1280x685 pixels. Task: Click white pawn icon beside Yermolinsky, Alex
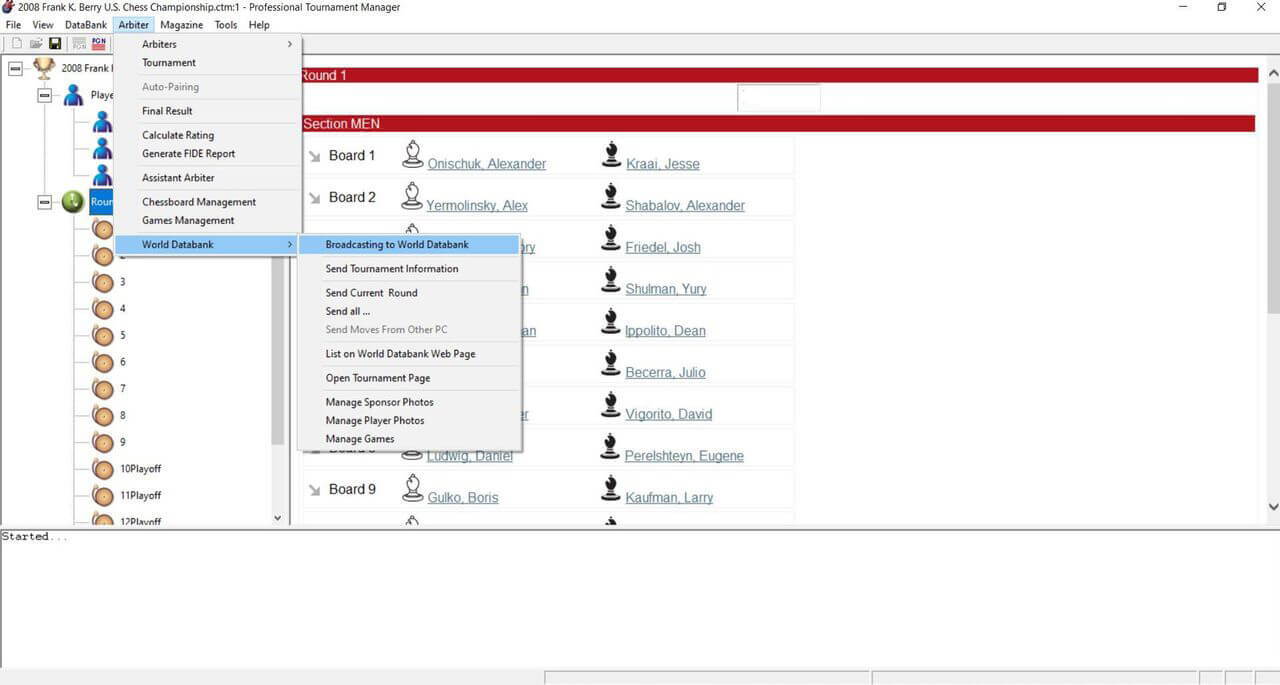pyautogui.click(x=412, y=195)
